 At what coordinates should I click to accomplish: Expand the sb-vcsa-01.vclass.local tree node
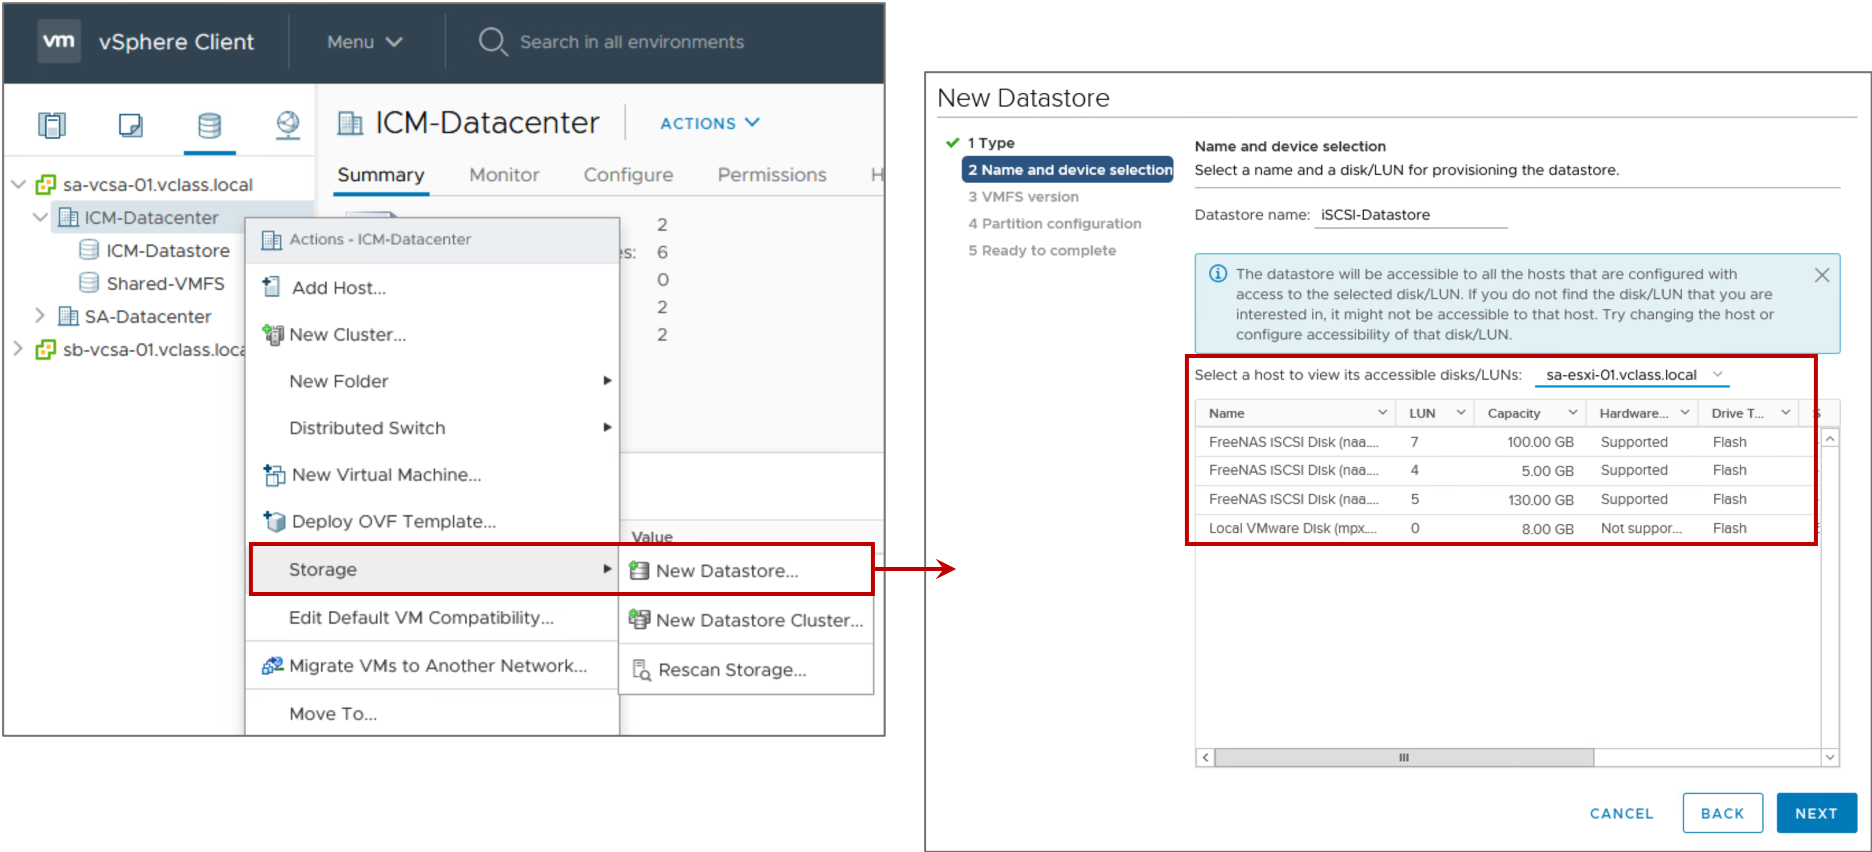point(18,349)
